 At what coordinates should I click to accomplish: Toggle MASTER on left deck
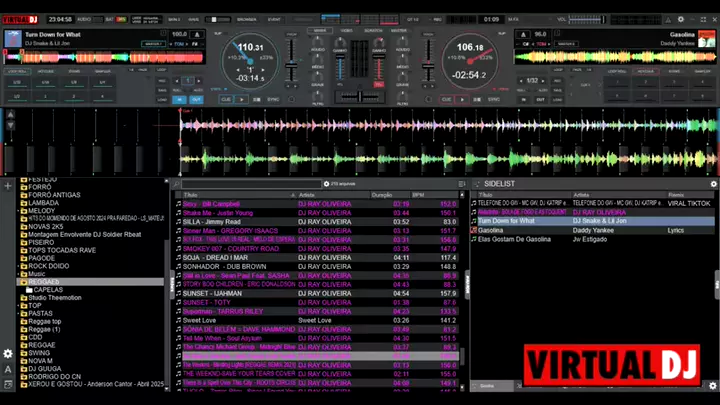[x=153, y=44]
